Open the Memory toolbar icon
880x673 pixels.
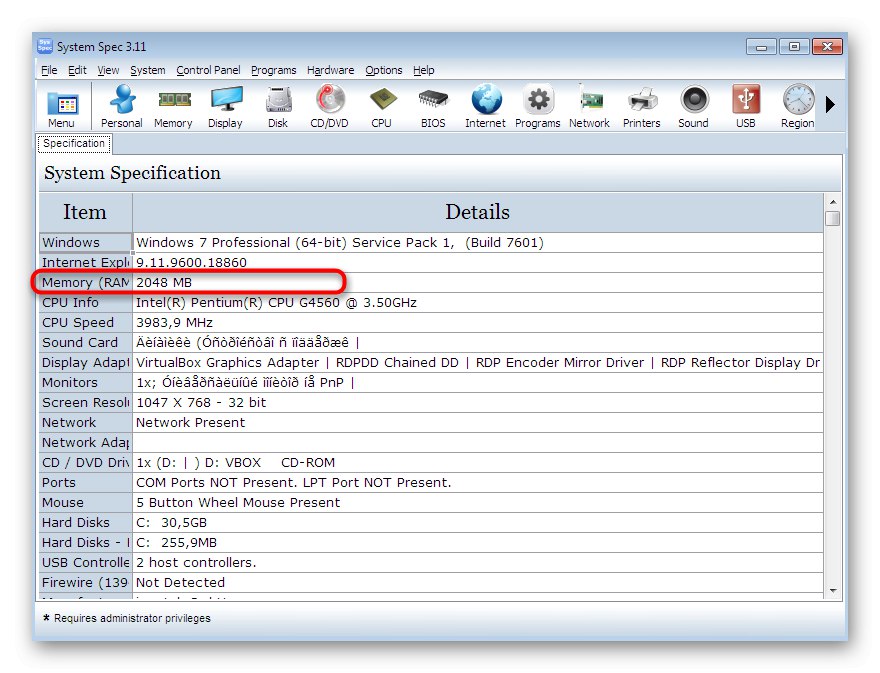(x=173, y=107)
